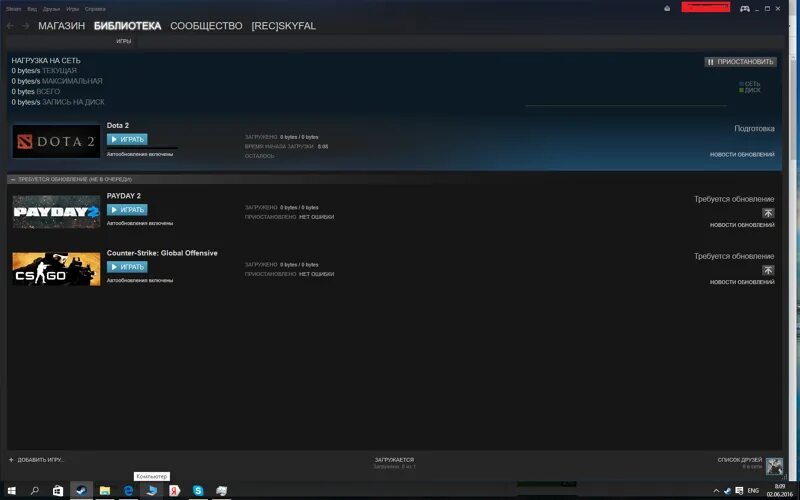This screenshot has width=800, height=500.
Task: Go to МАГАЗИН tab
Action: pos(61,26)
